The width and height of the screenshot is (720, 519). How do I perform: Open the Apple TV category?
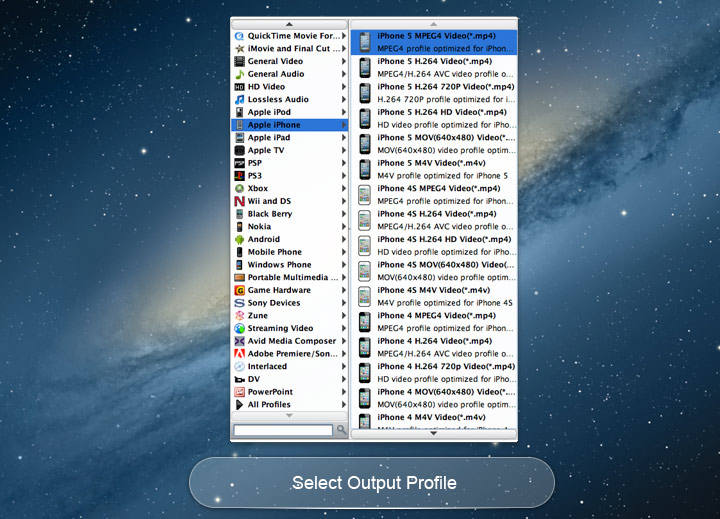pos(289,150)
